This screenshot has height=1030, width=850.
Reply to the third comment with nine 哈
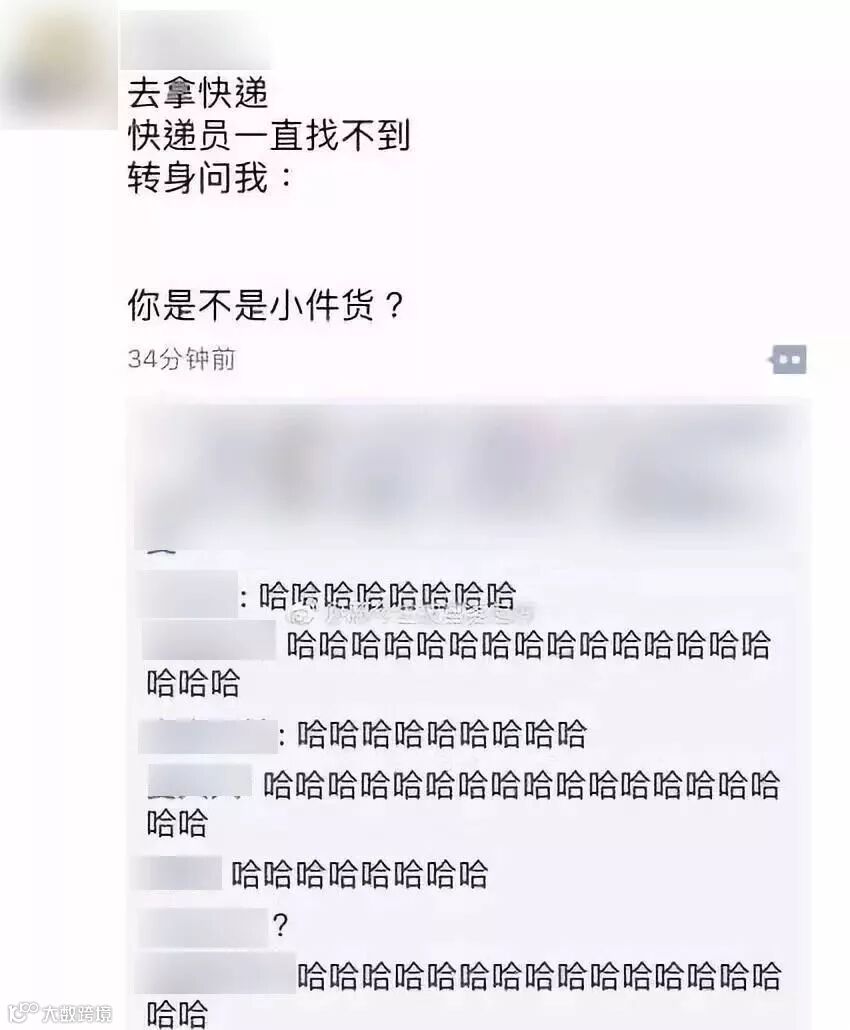point(441,734)
